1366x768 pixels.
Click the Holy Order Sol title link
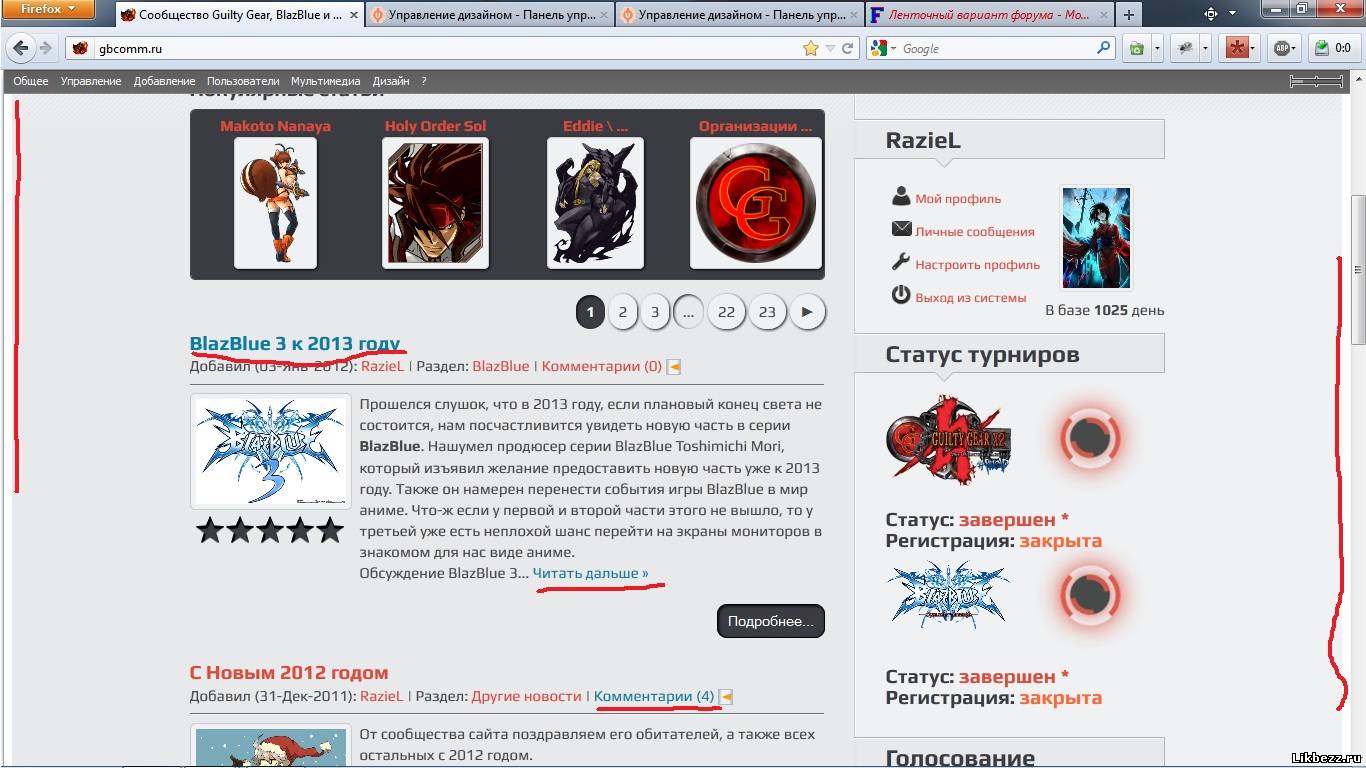point(435,126)
